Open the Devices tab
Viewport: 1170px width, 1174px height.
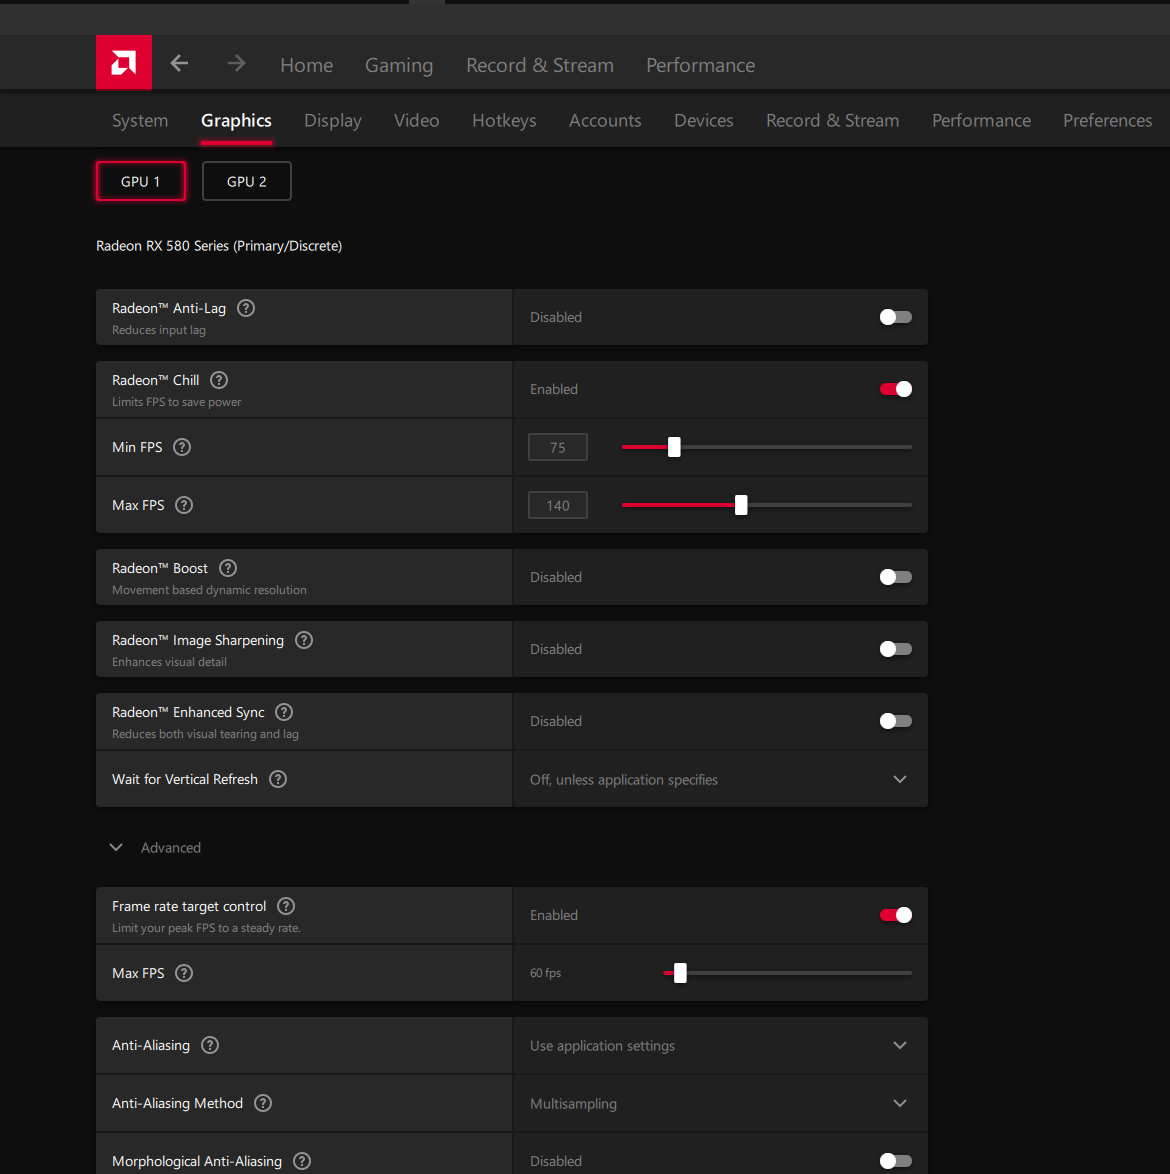point(704,121)
